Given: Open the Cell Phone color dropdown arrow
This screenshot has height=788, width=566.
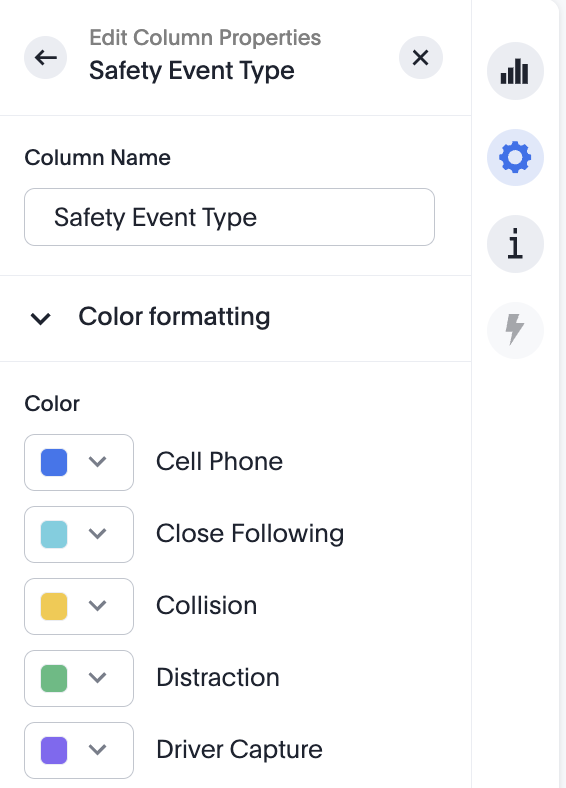Looking at the screenshot, I should (x=97, y=462).
